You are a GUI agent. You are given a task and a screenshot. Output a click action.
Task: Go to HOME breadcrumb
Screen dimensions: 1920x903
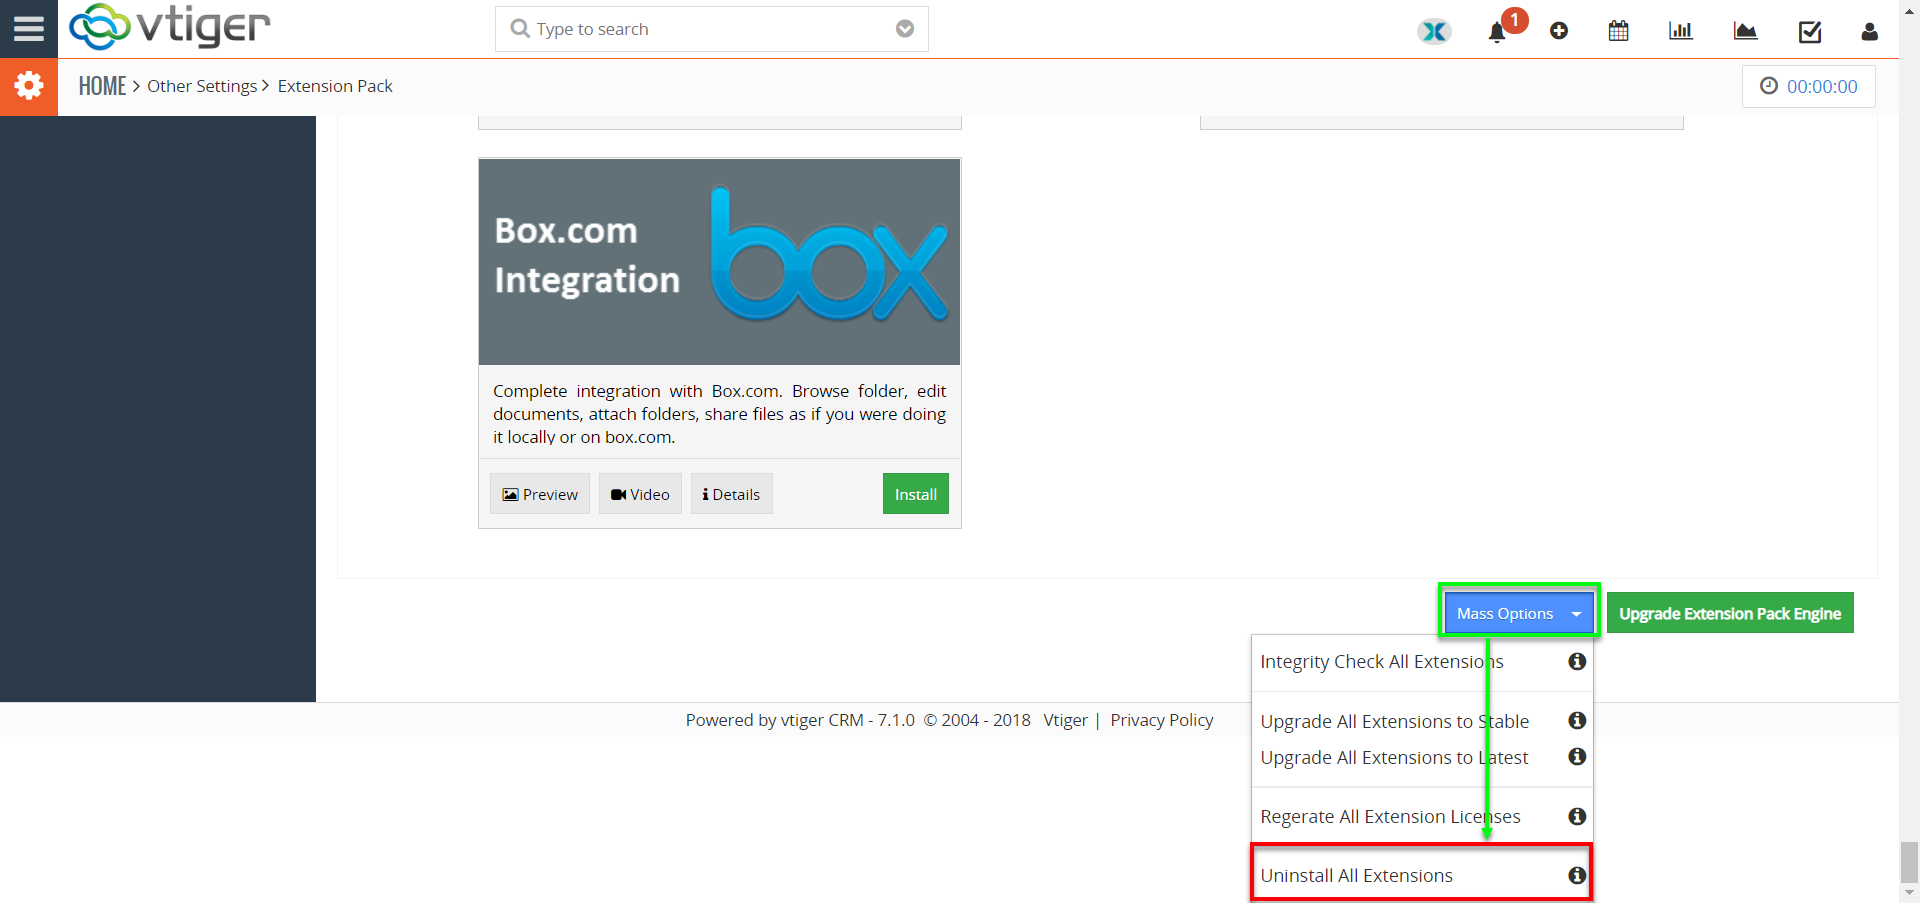pyautogui.click(x=102, y=86)
